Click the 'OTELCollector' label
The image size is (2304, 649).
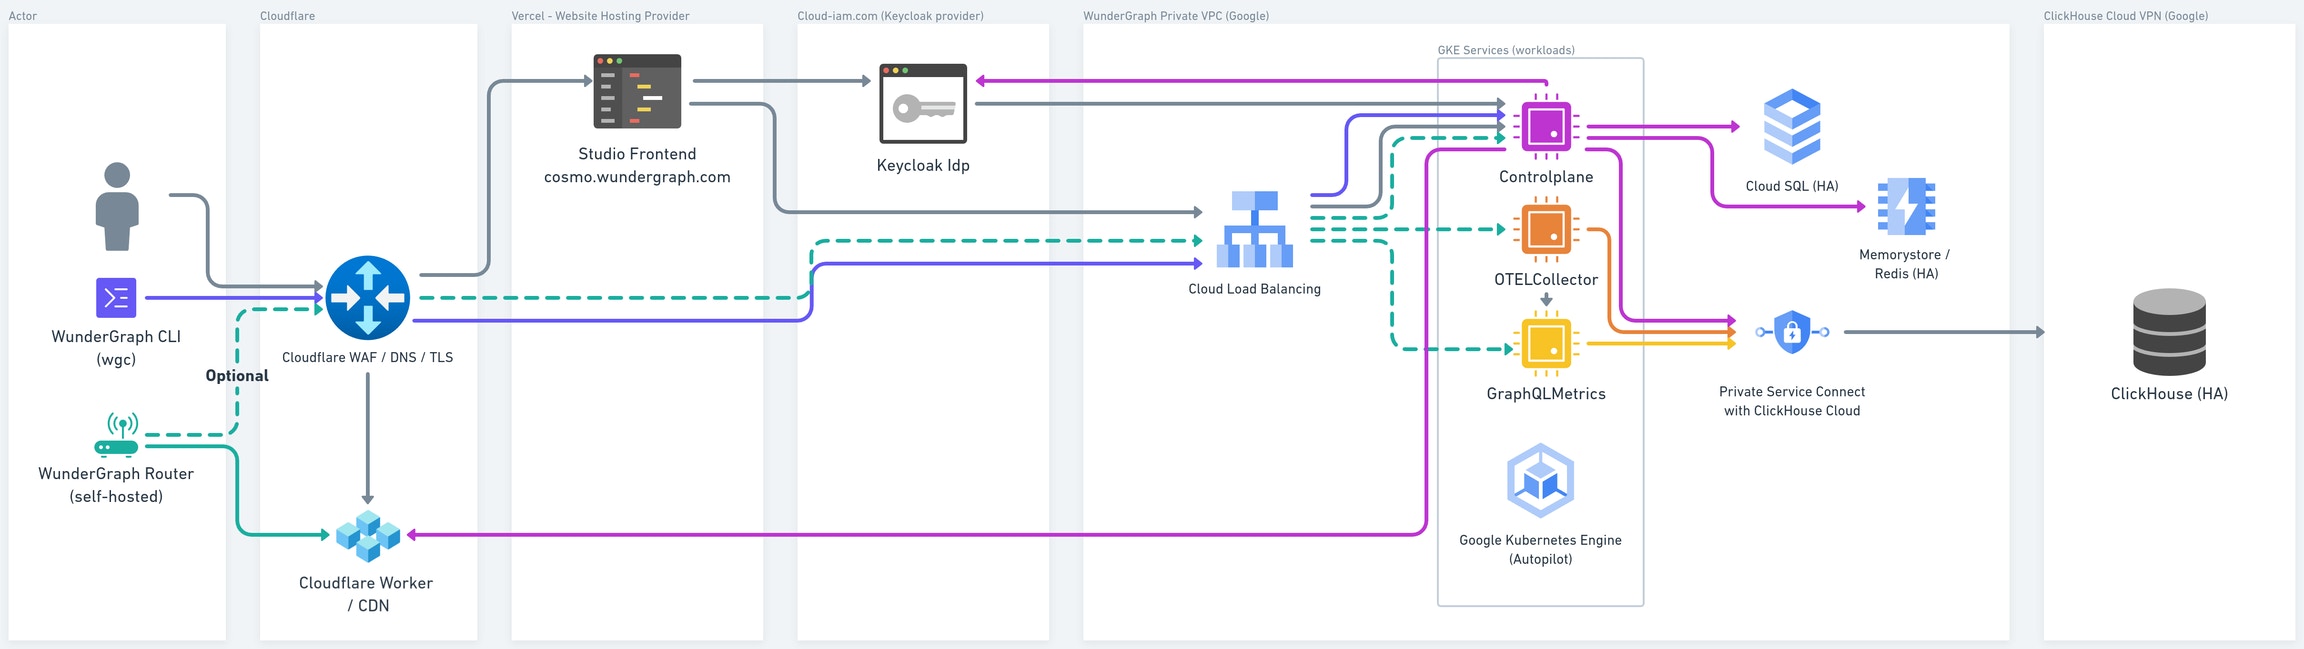tap(1546, 280)
